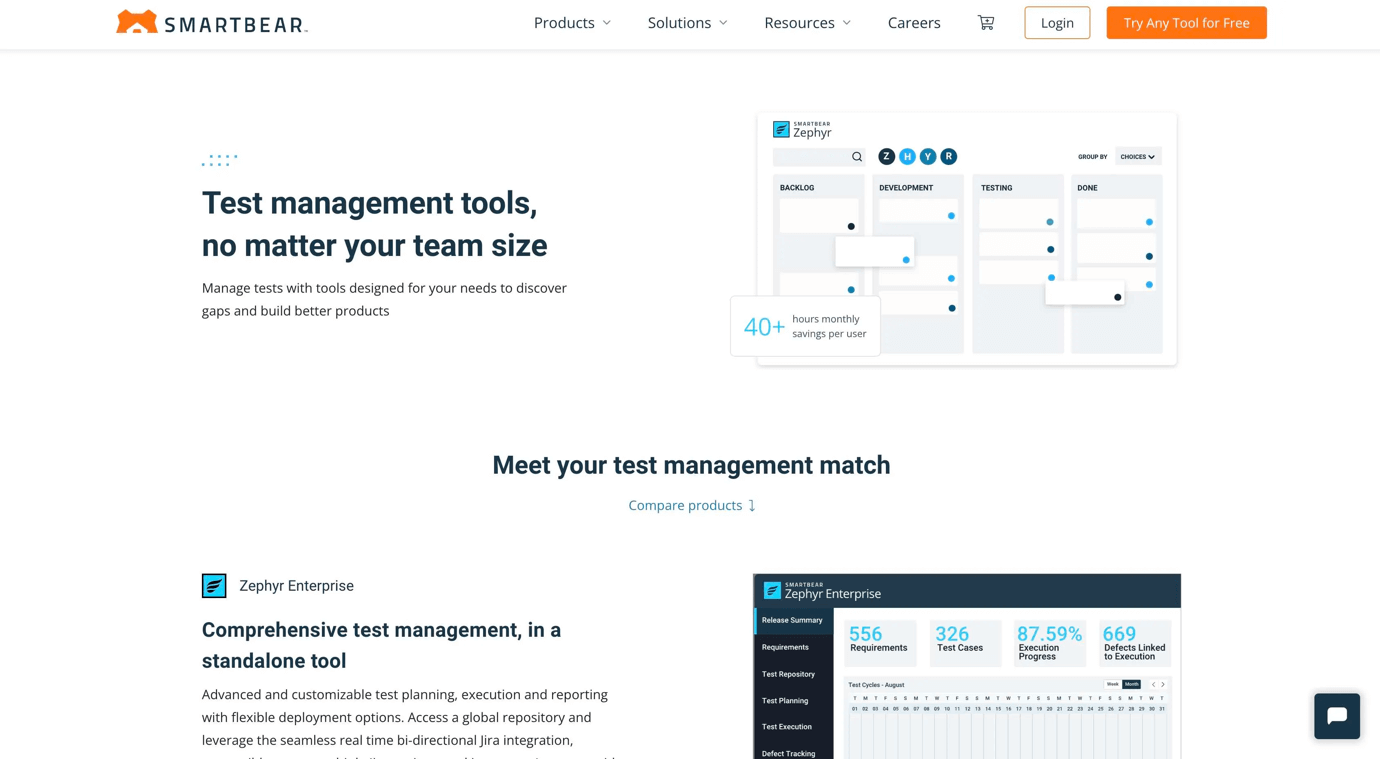Click the 669 Defects Linked card
Image resolution: width=1380 pixels, height=759 pixels.
tap(1135, 643)
